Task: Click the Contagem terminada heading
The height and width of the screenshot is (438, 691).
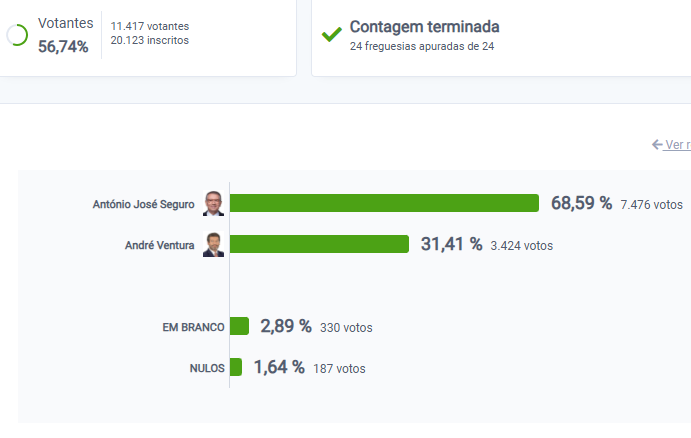Action: (x=424, y=27)
